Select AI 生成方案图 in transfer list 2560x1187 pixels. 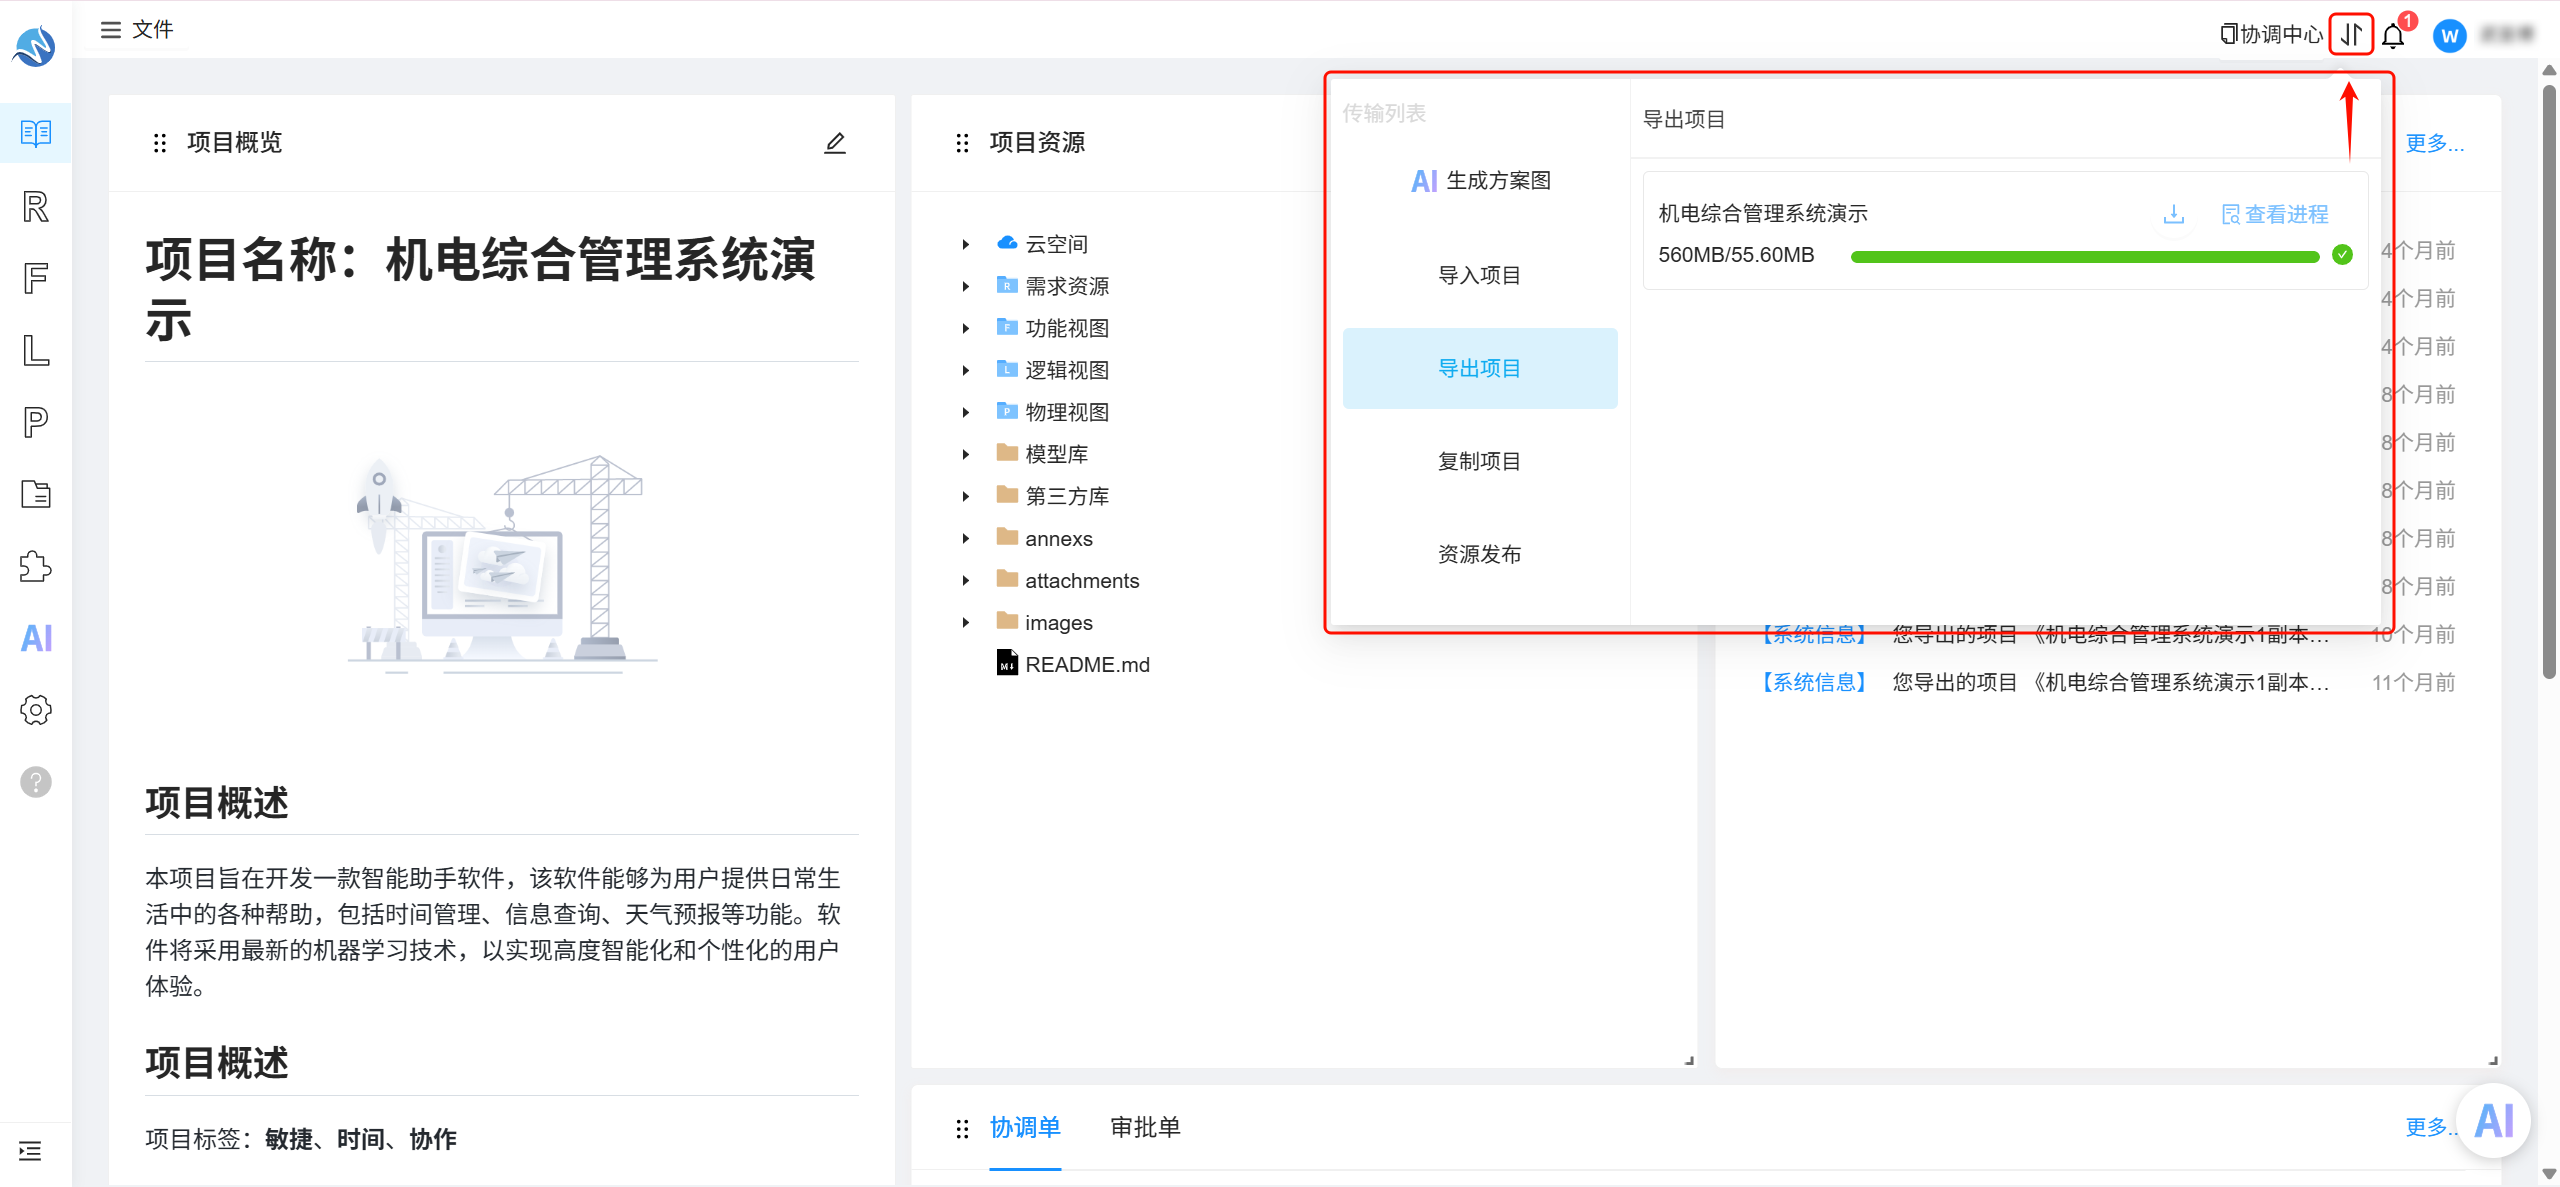[x=1480, y=181]
